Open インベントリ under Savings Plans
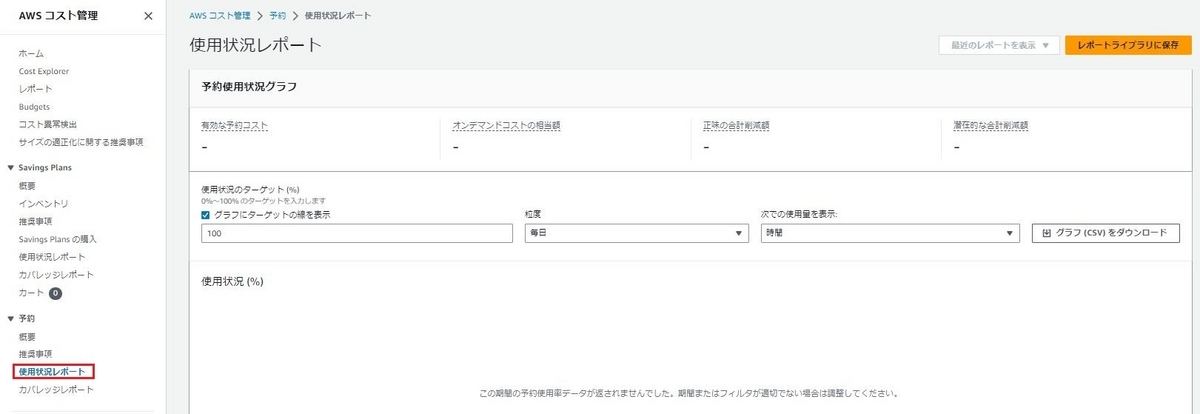 tap(43, 204)
